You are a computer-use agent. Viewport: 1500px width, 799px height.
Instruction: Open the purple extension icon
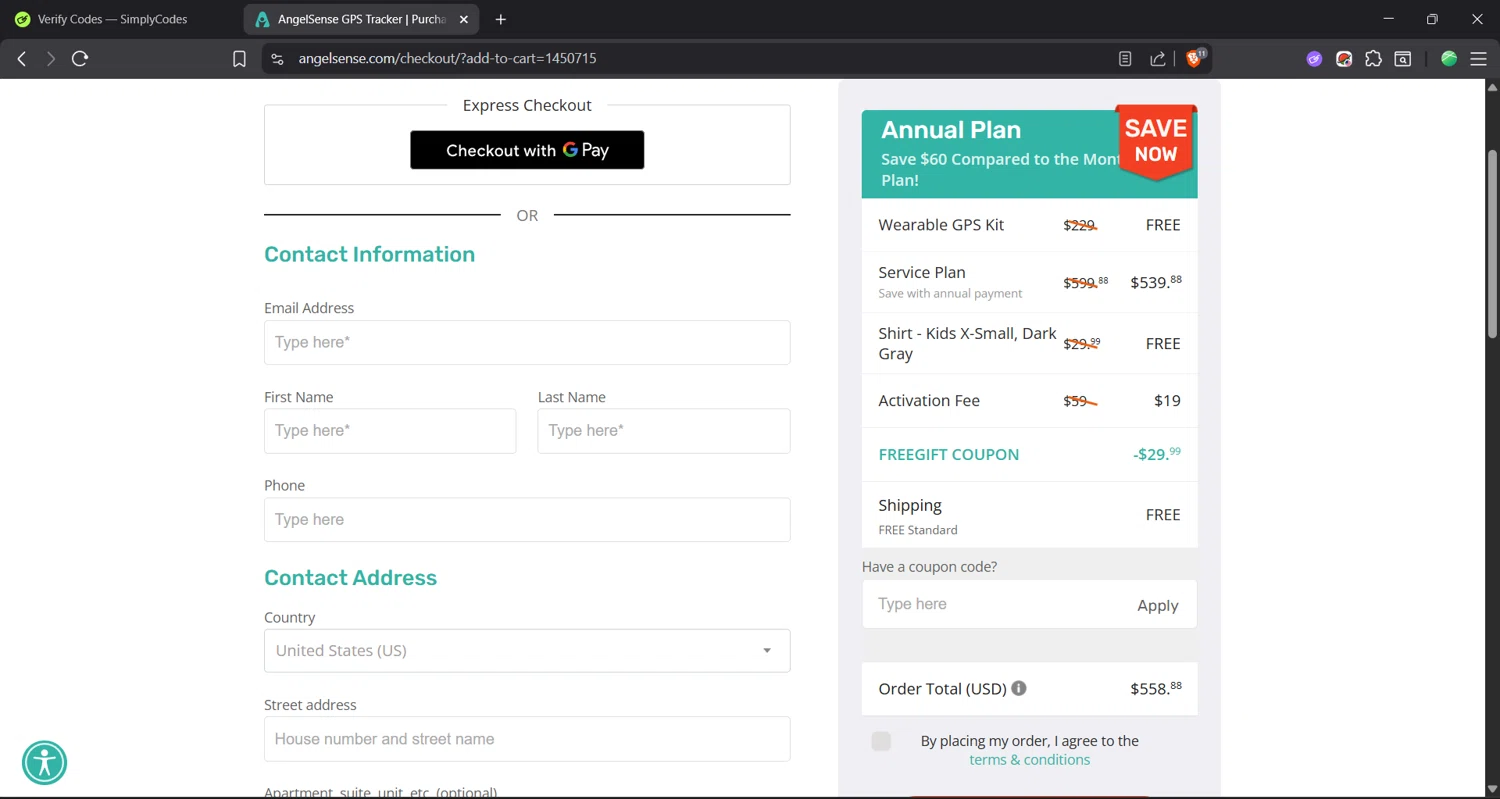(x=1314, y=59)
